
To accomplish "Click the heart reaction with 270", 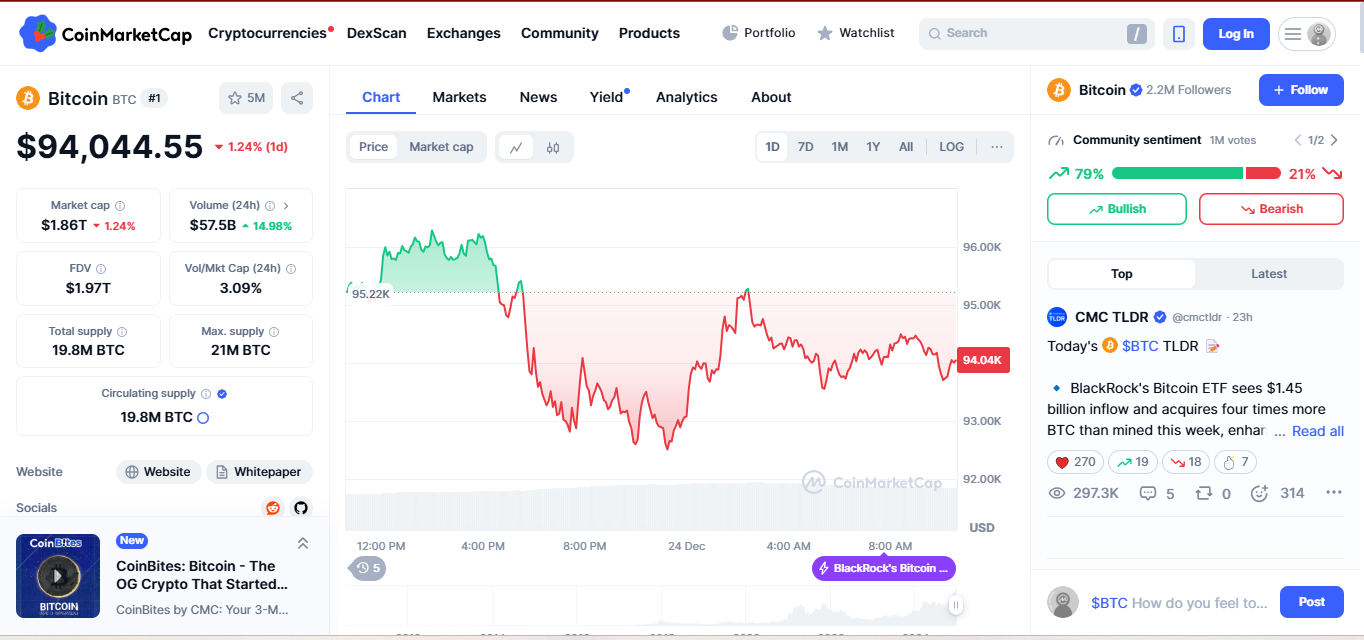I will pyautogui.click(x=1075, y=462).
